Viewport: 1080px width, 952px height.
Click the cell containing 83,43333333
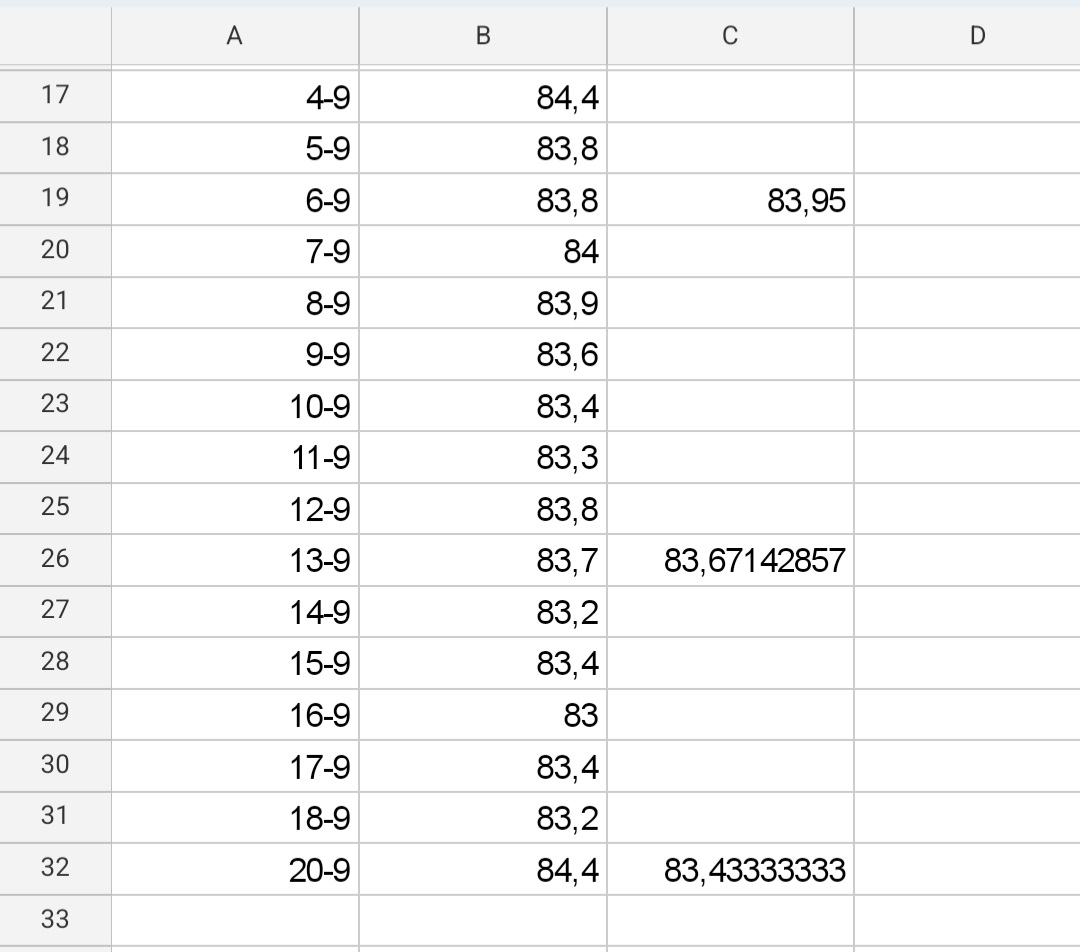pyautogui.click(x=729, y=868)
